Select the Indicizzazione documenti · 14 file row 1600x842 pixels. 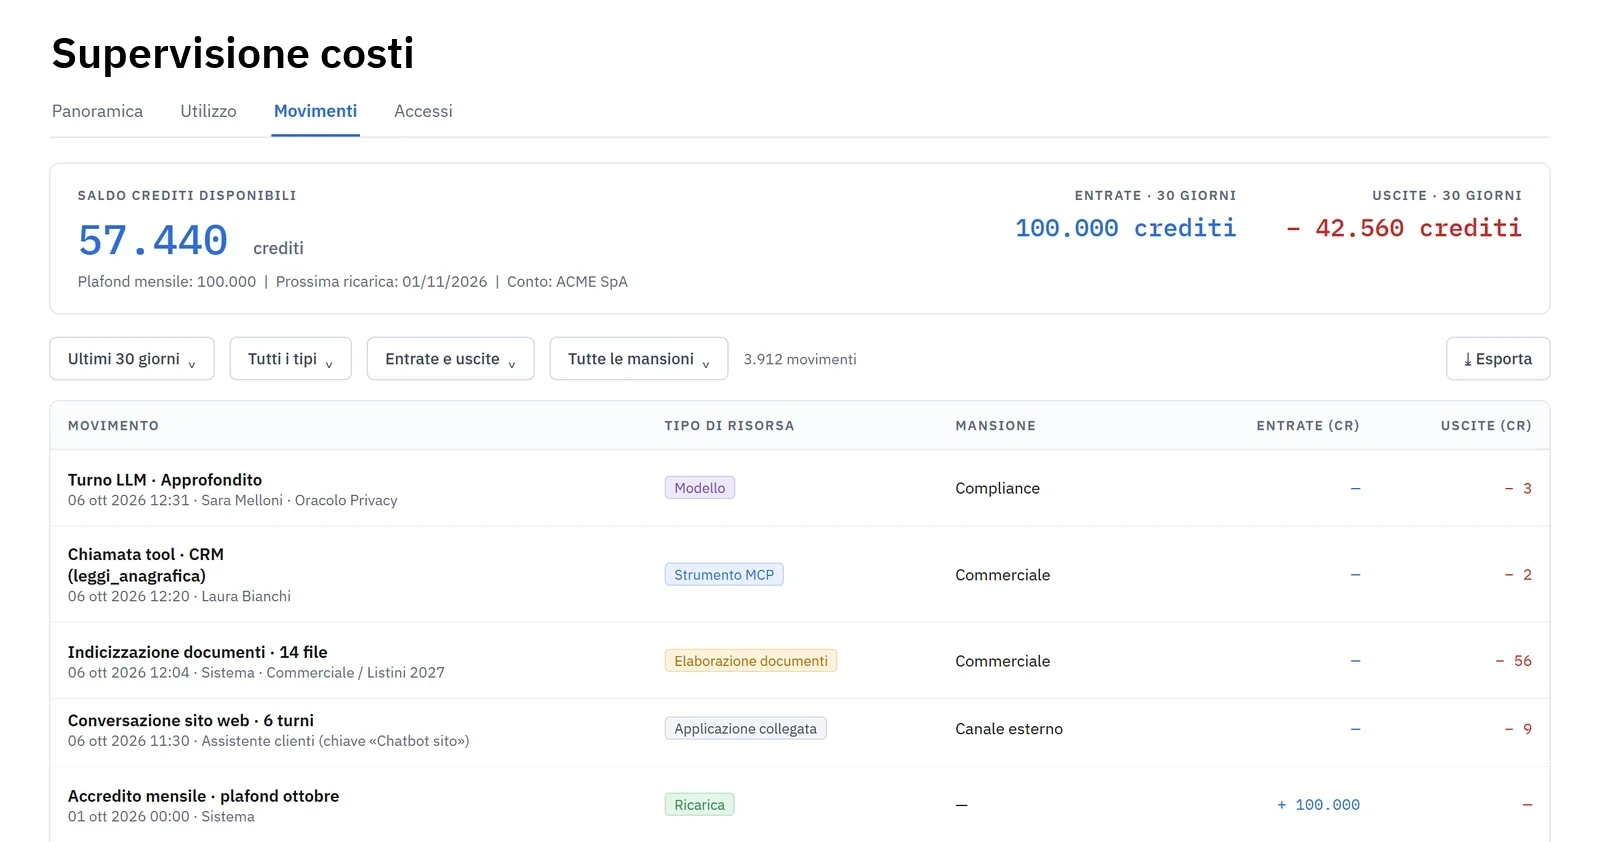[800, 661]
